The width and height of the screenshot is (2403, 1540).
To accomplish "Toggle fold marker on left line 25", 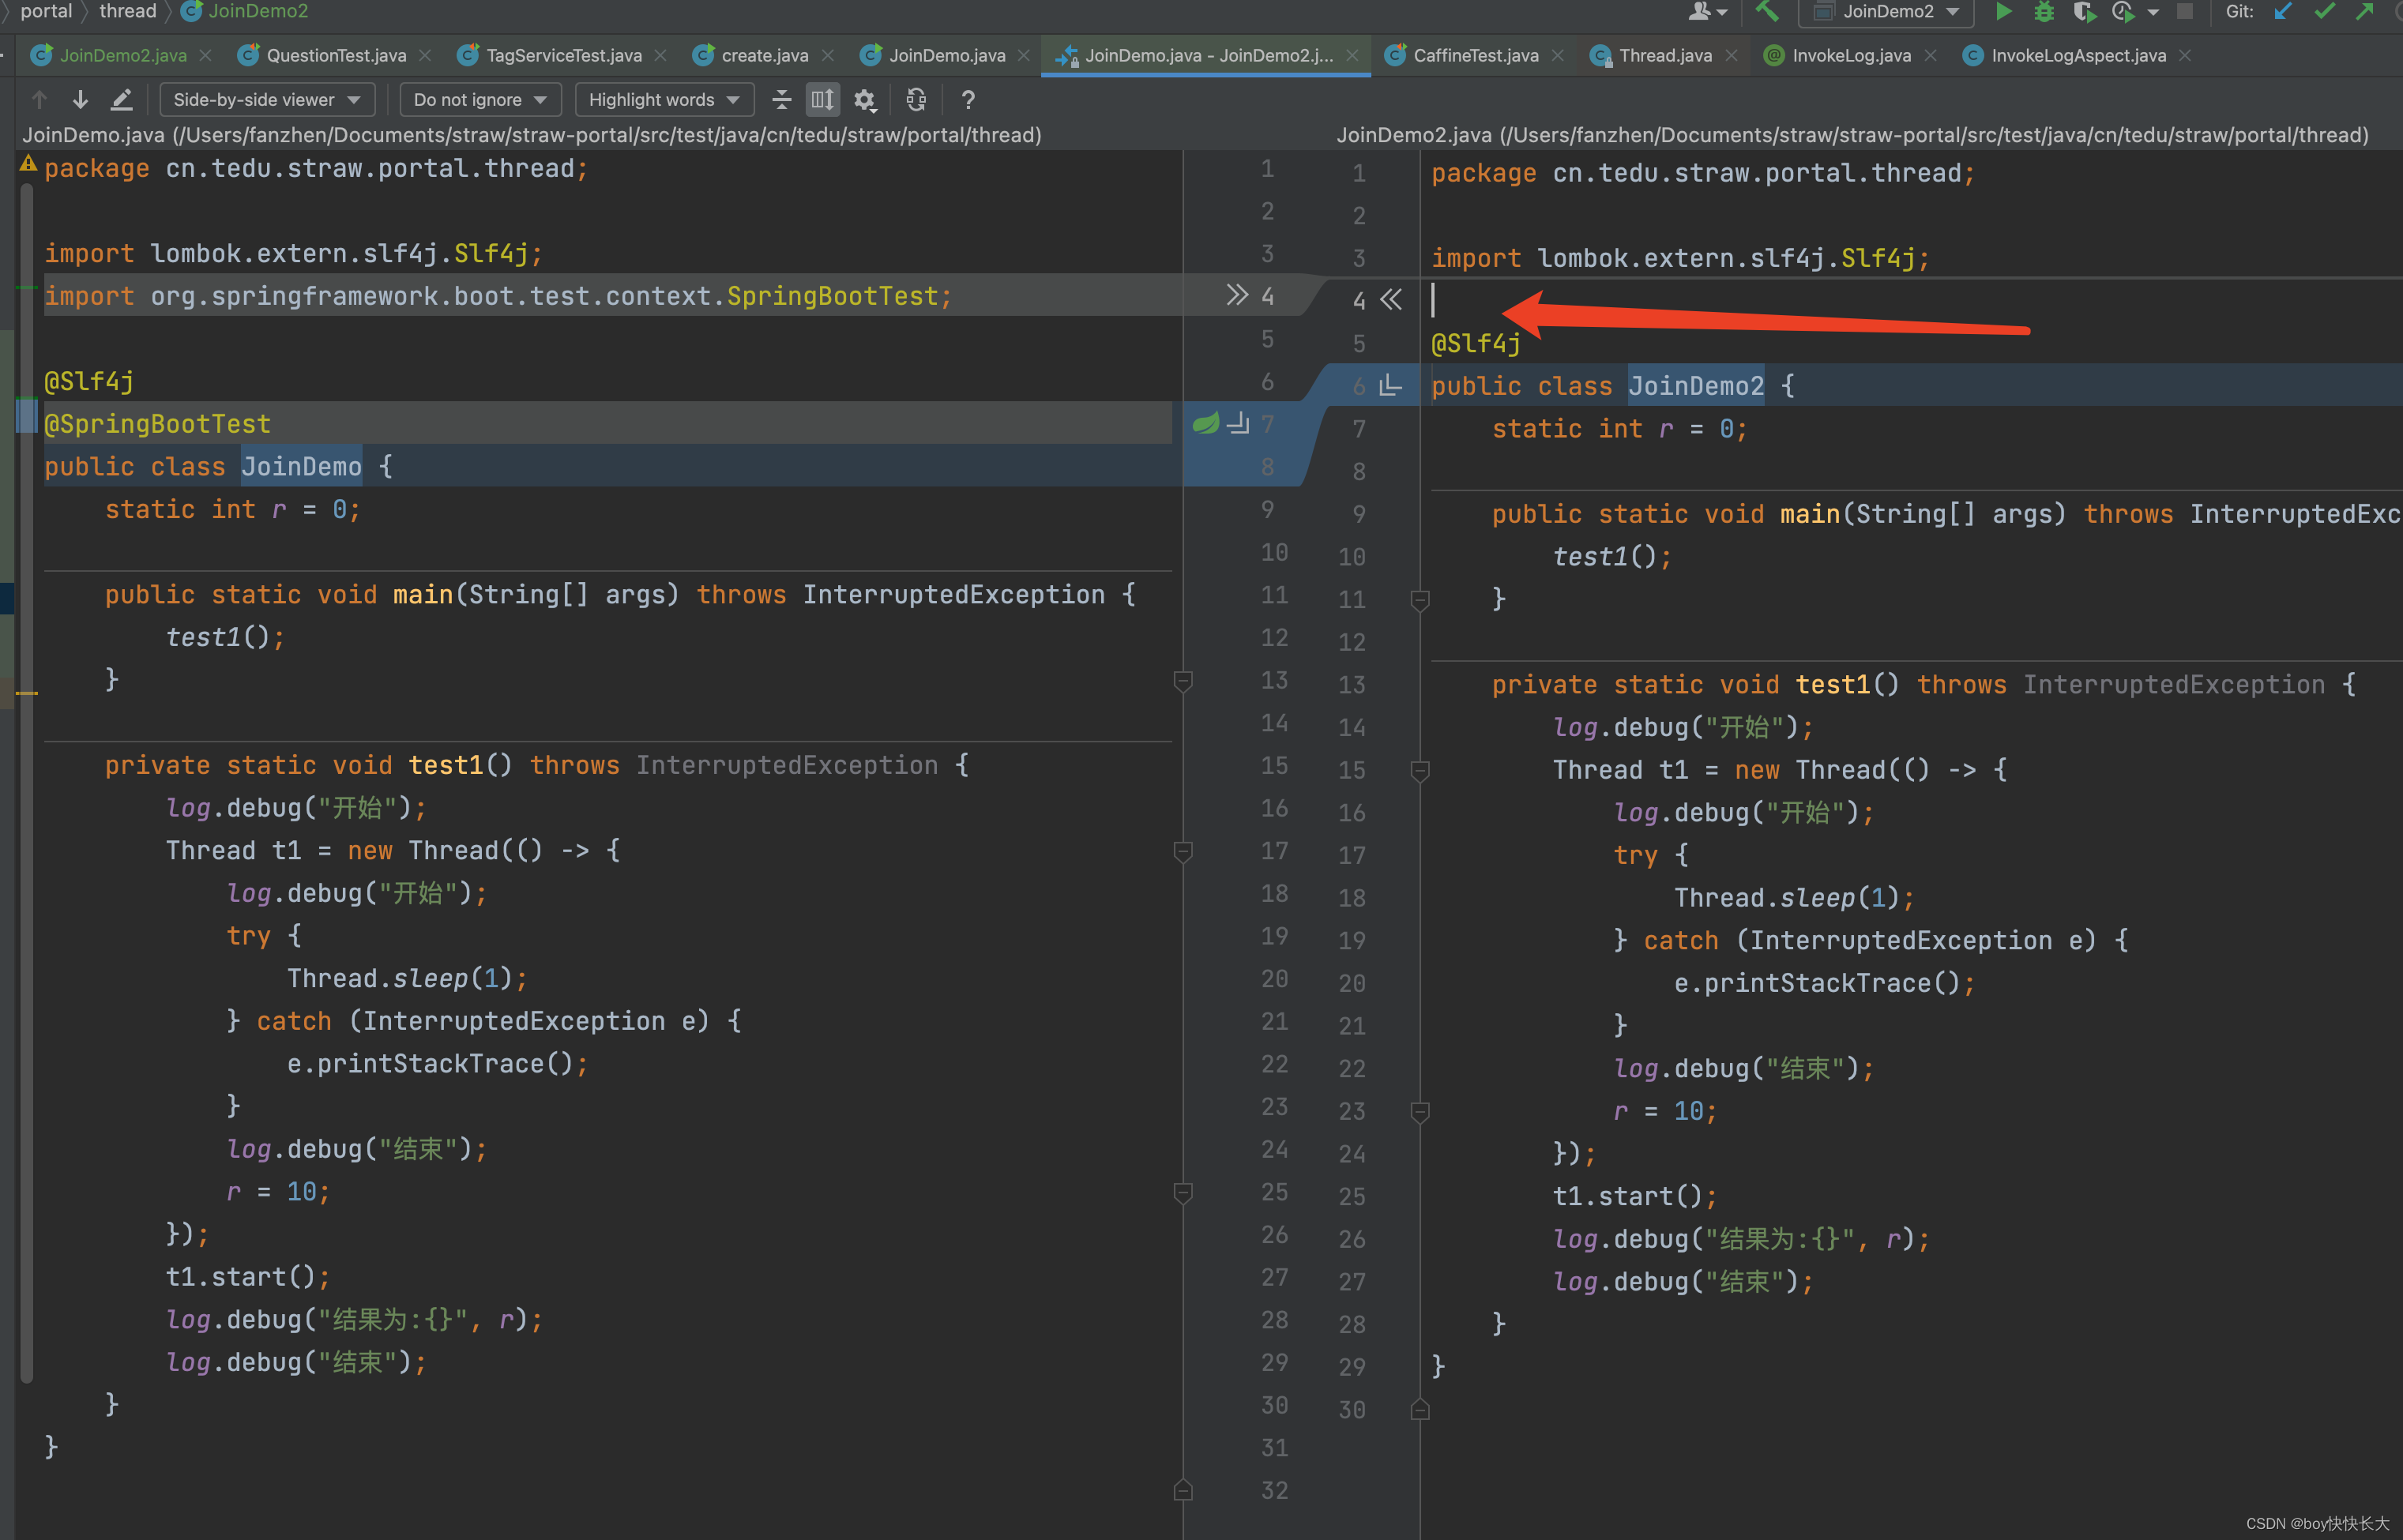I will coord(1182,1193).
